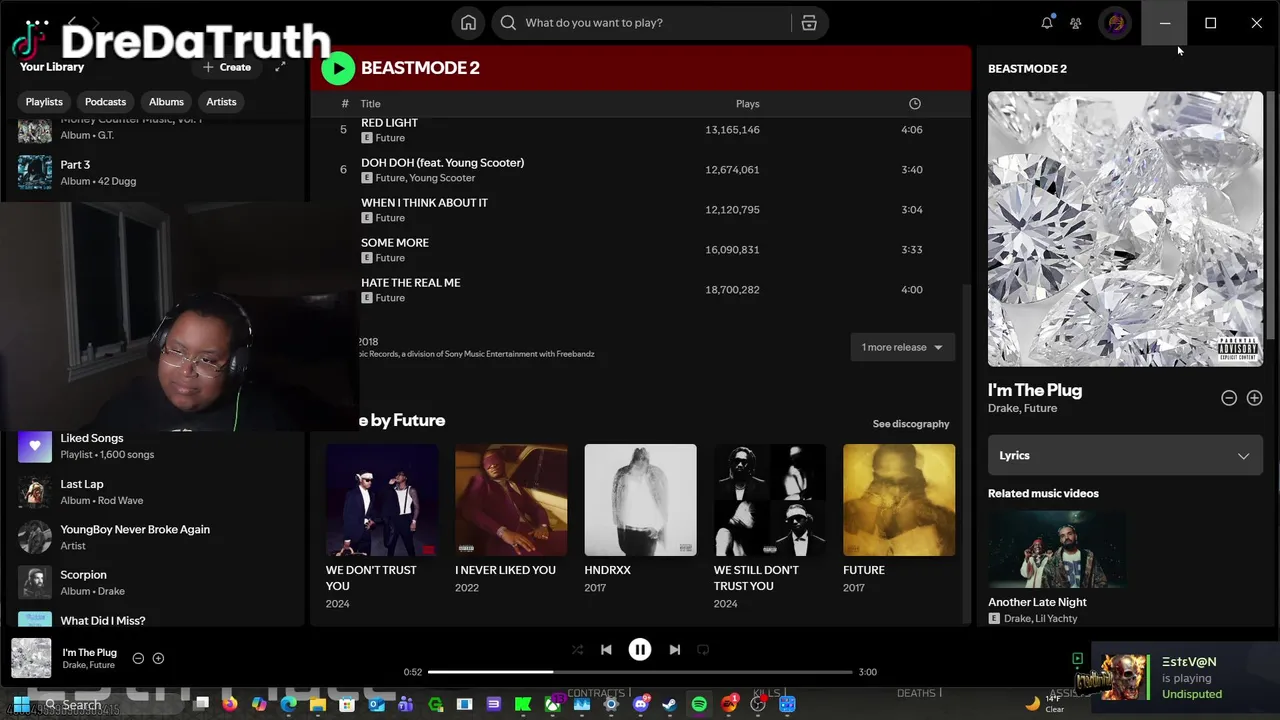Screen dimensions: 1280x720
Task: Open Spotify icon in the taskbar
Action: [x=699, y=704]
